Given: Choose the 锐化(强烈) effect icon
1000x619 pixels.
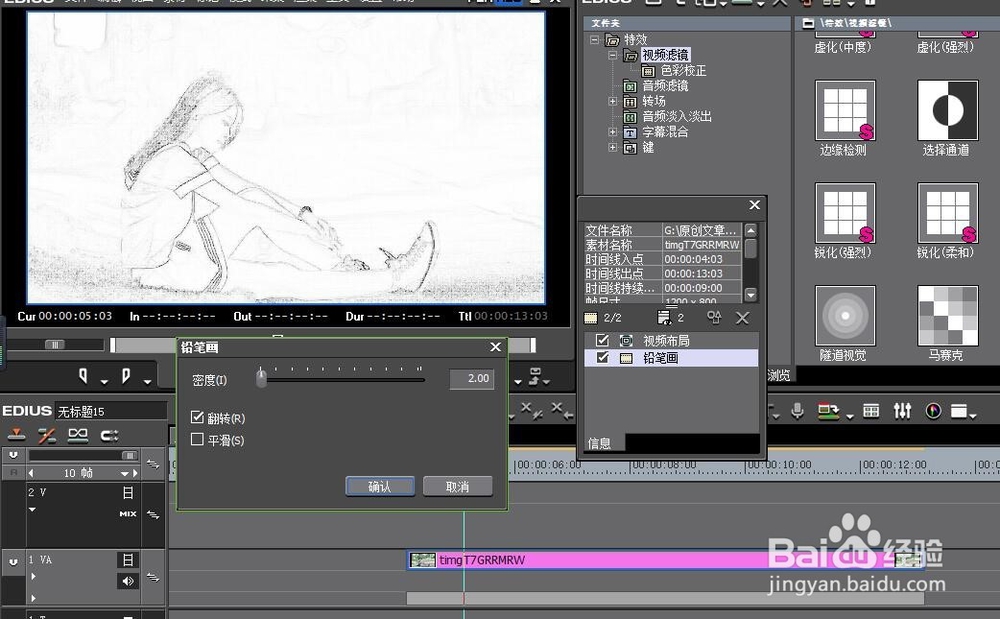Looking at the screenshot, I should 845,213.
